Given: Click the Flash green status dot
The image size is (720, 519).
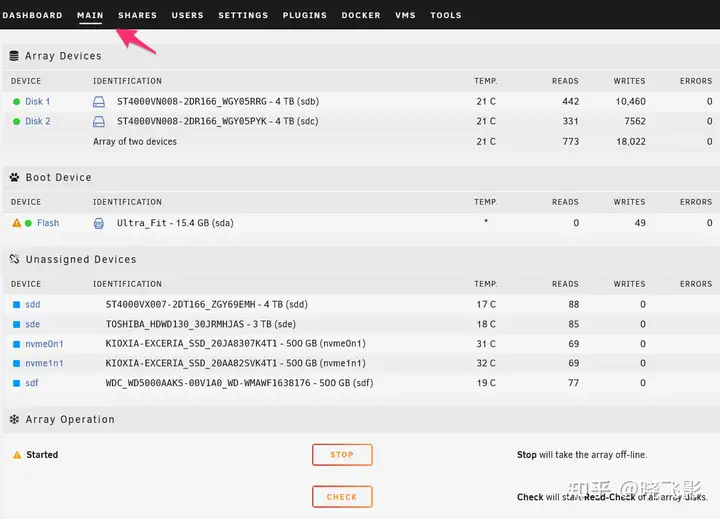Looking at the screenshot, I should tap(28, 223).
